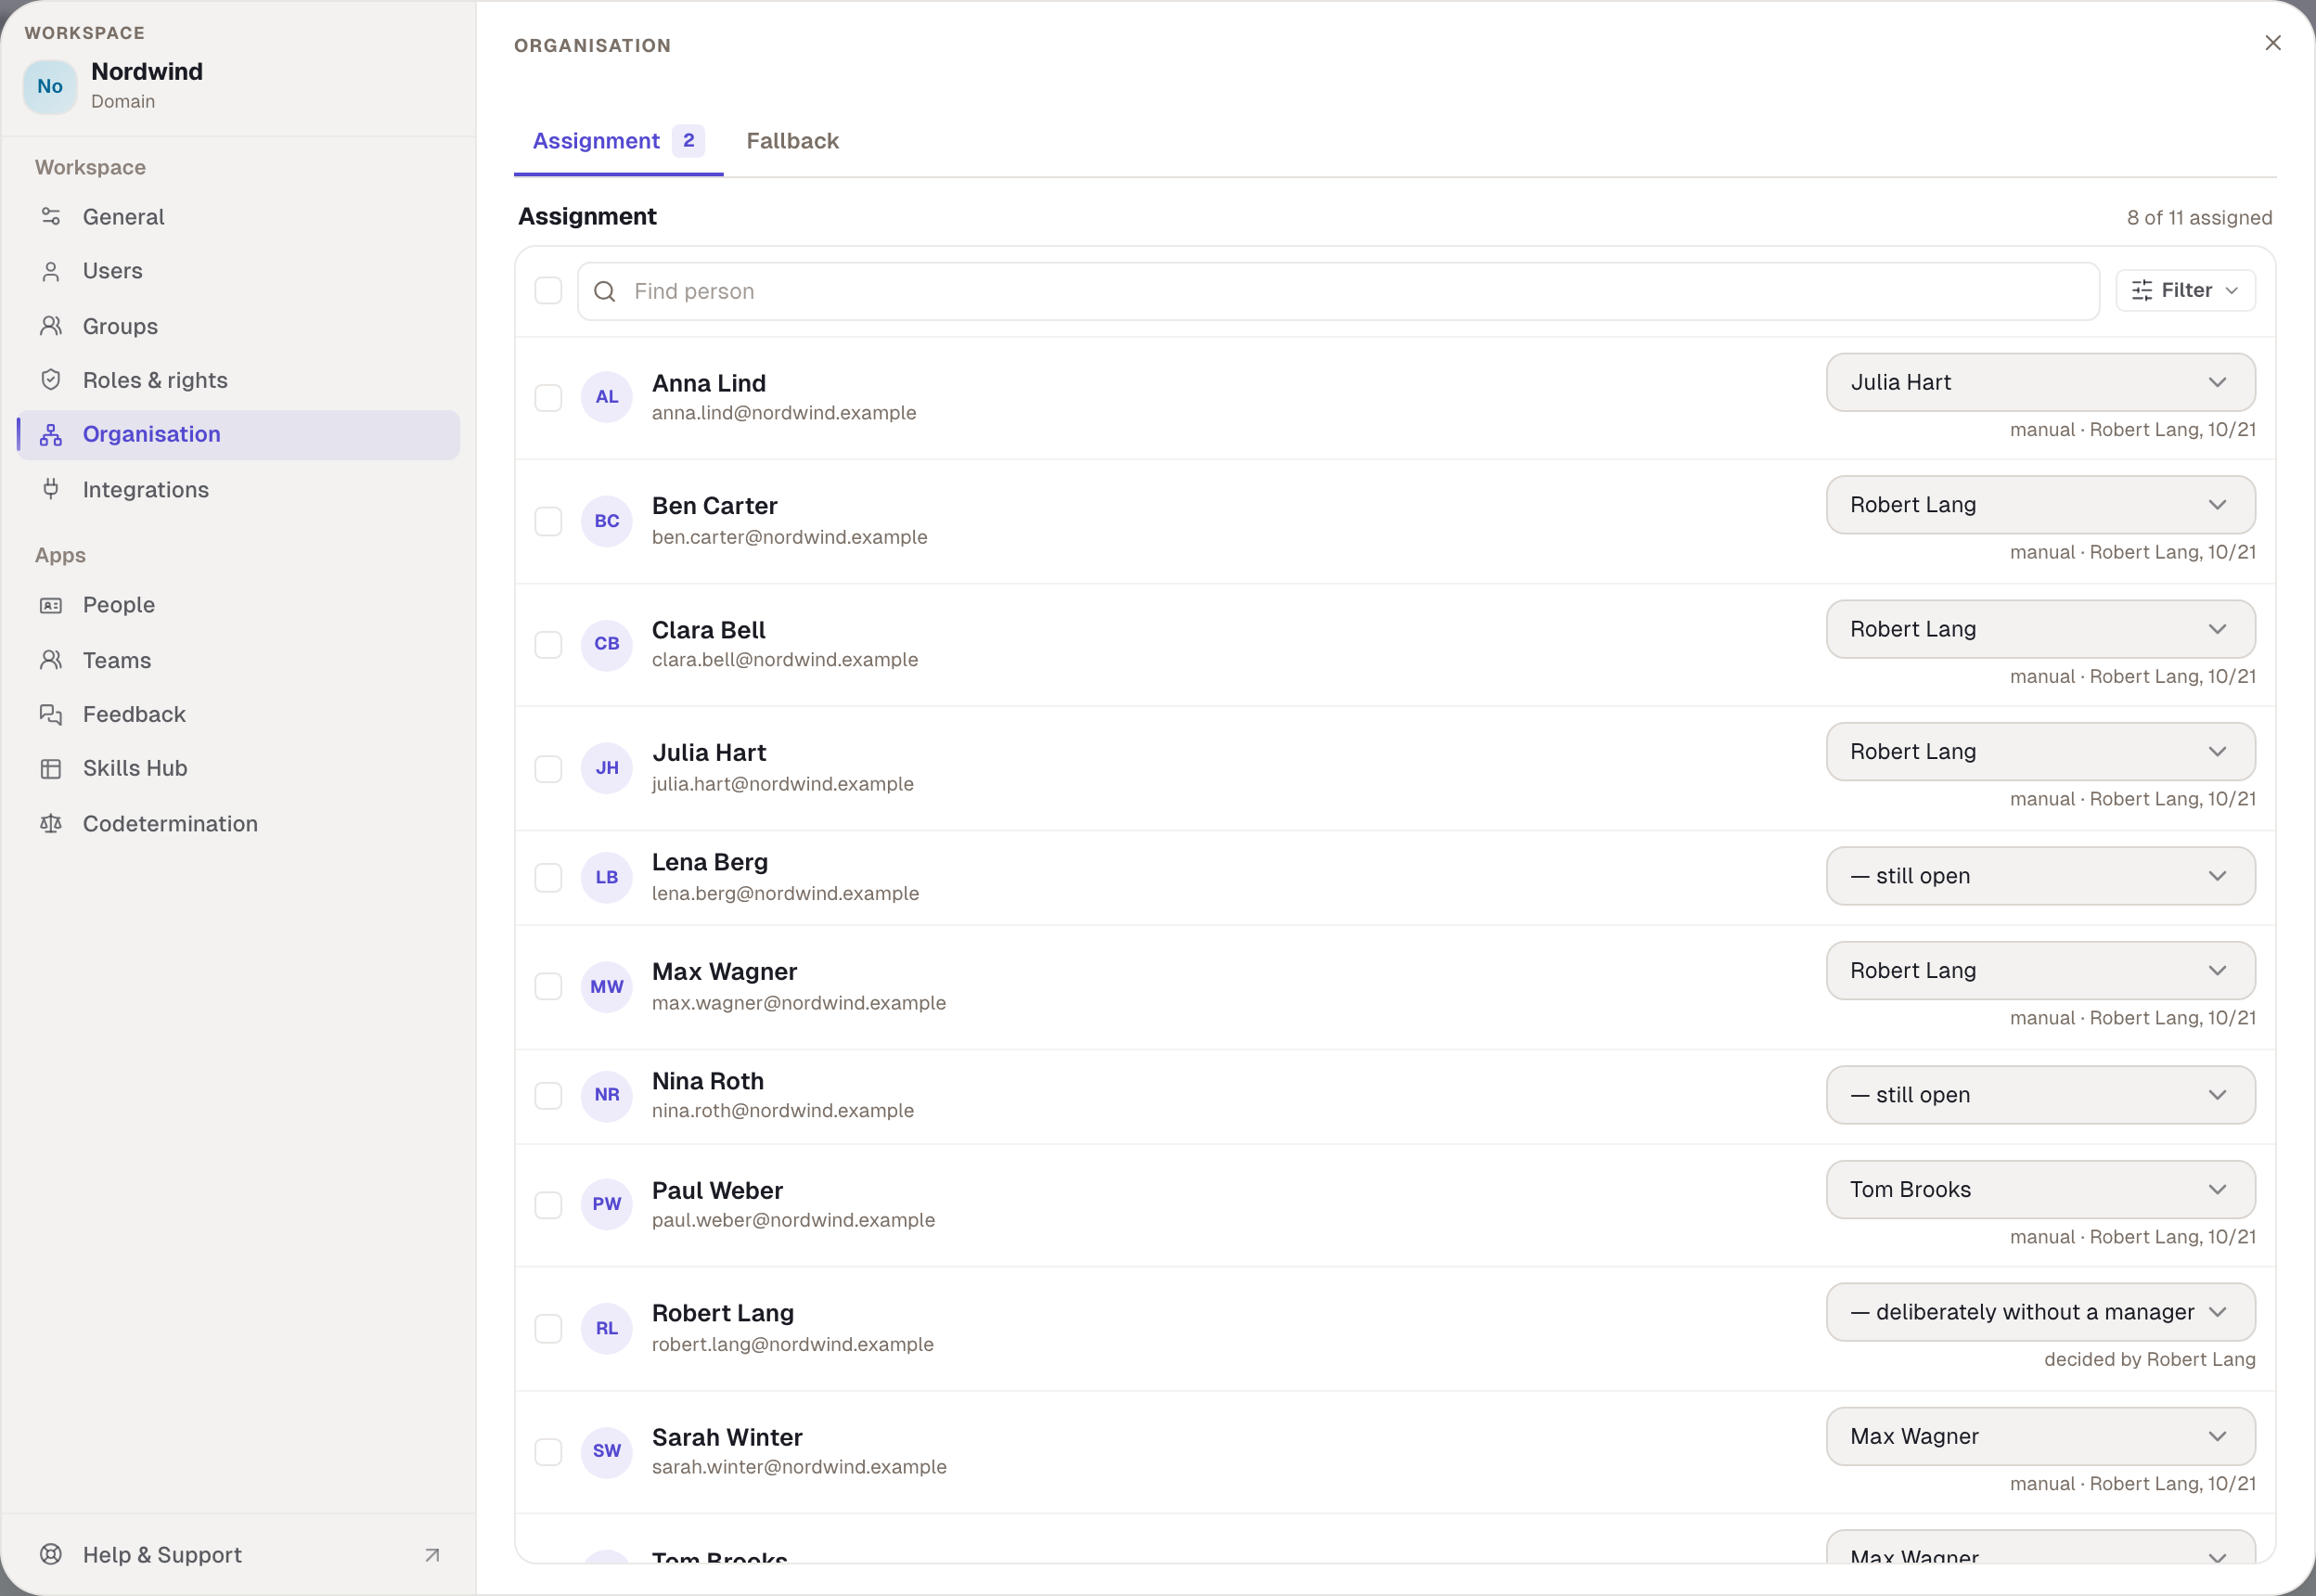Open Help & Support link

(x=239, y=1554)
